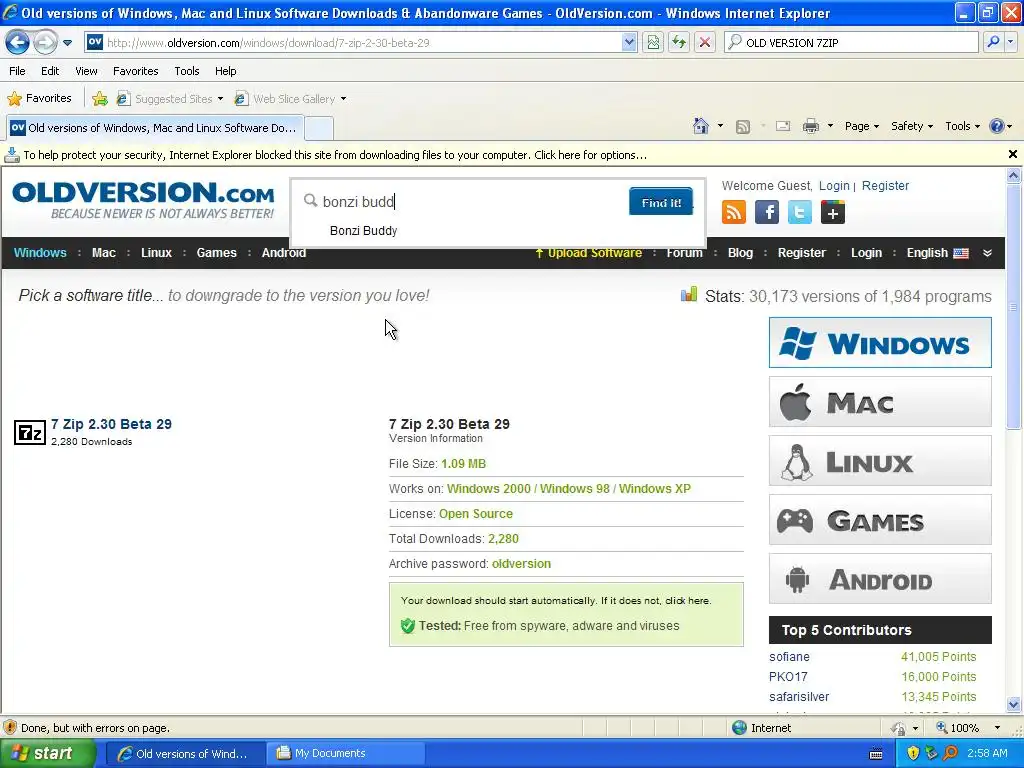Click the Add to Favorites Bar icon
This screenshot has height=768, width=1024.
100,99
